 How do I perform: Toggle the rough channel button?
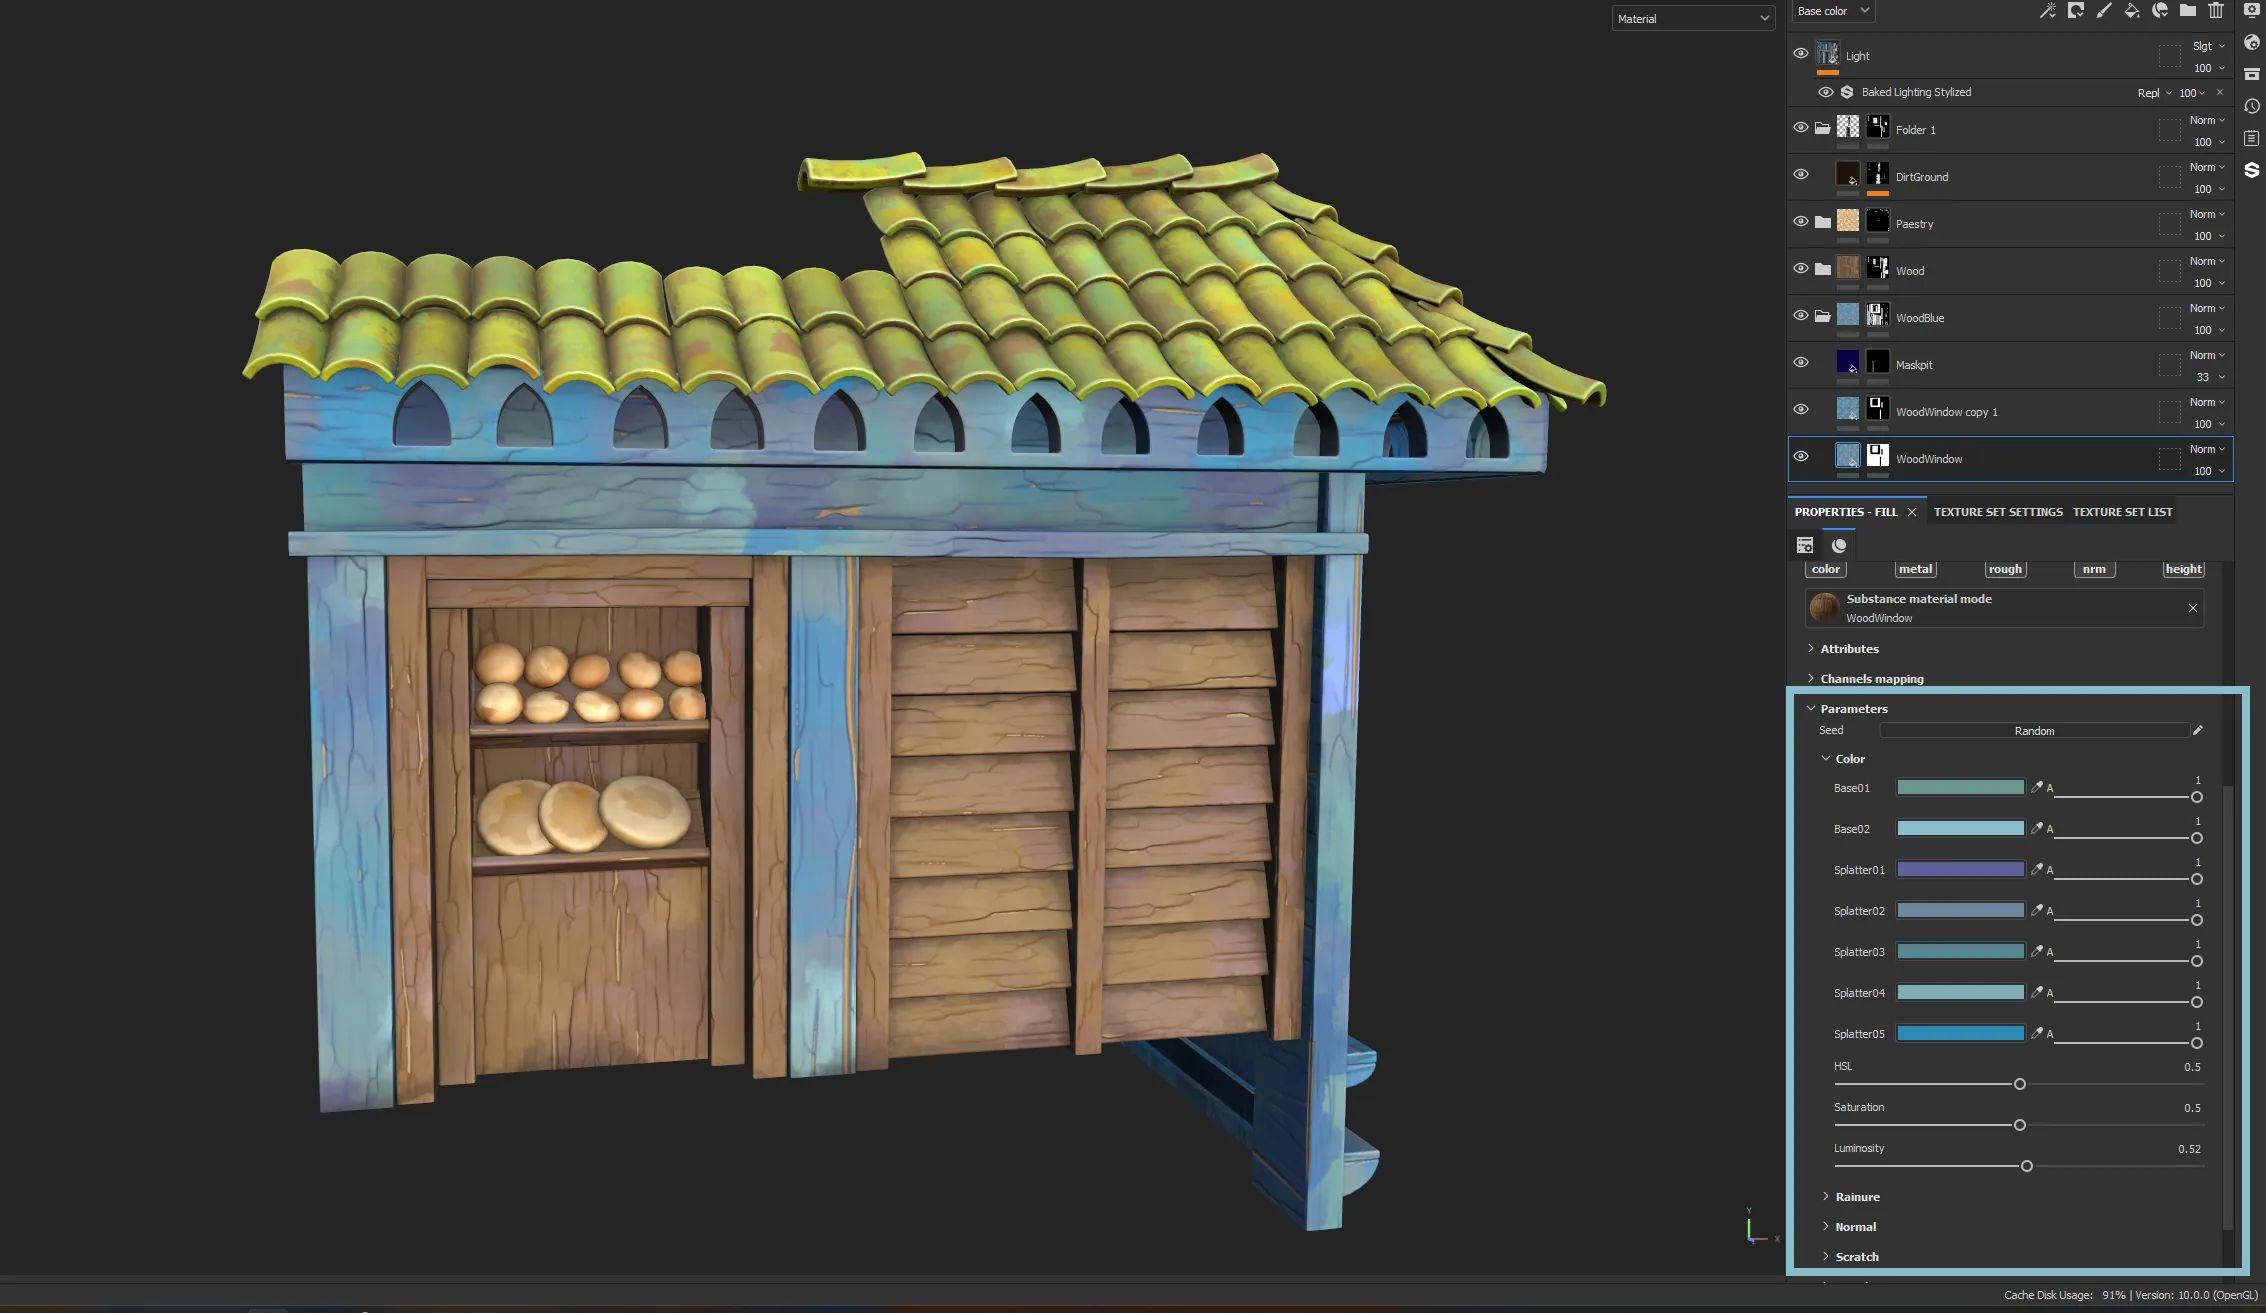[x=2004, y=569]
